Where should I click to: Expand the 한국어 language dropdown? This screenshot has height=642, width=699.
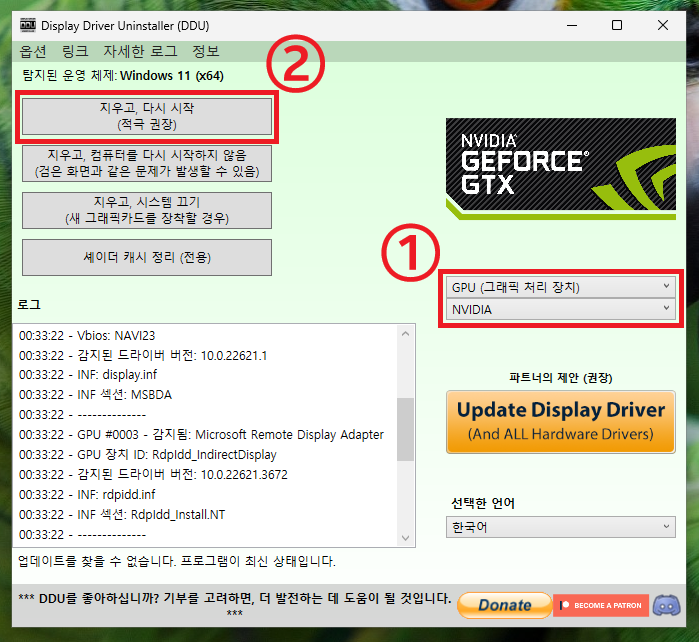point(561,527)
